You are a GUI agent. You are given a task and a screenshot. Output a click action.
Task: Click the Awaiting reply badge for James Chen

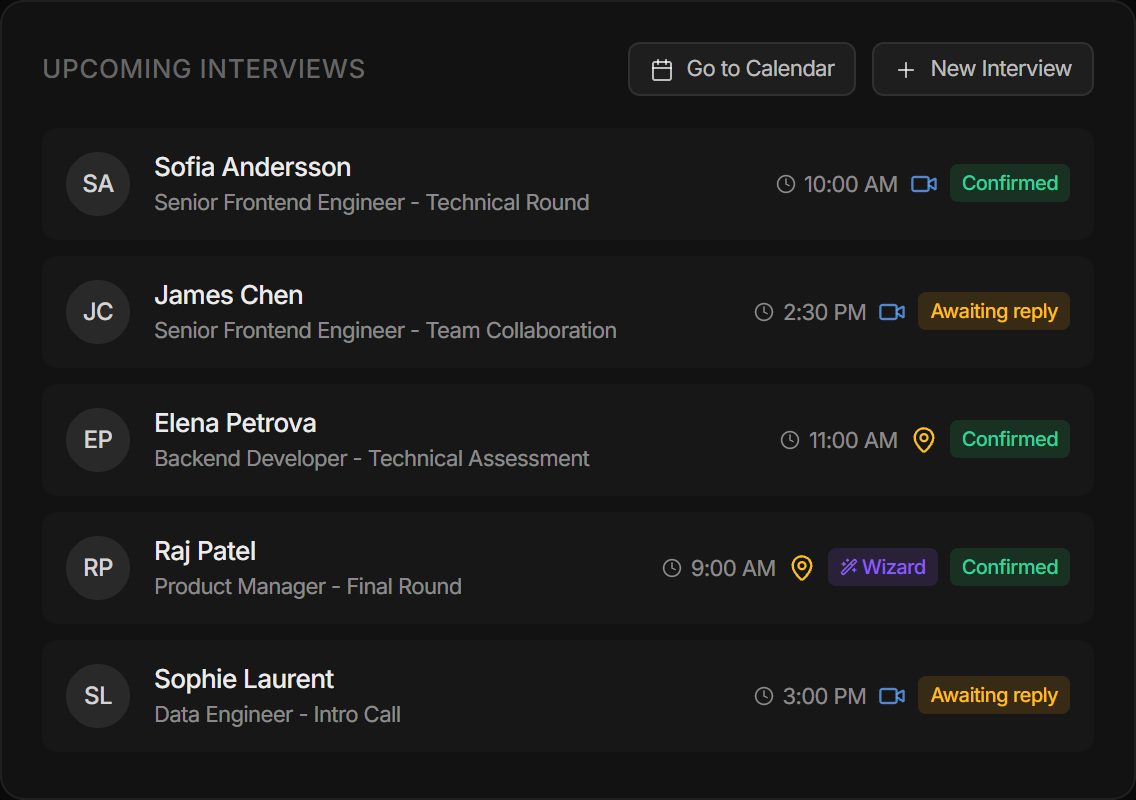(x=993, y=311)
